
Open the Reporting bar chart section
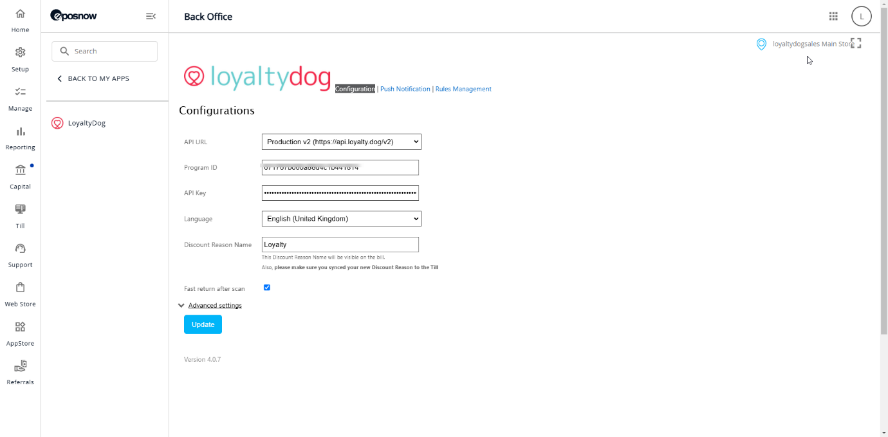click(20, 138)
